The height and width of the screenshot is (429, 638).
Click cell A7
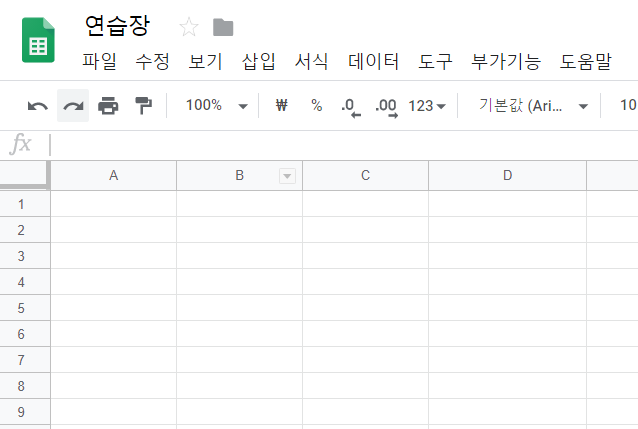pos(114,360)
